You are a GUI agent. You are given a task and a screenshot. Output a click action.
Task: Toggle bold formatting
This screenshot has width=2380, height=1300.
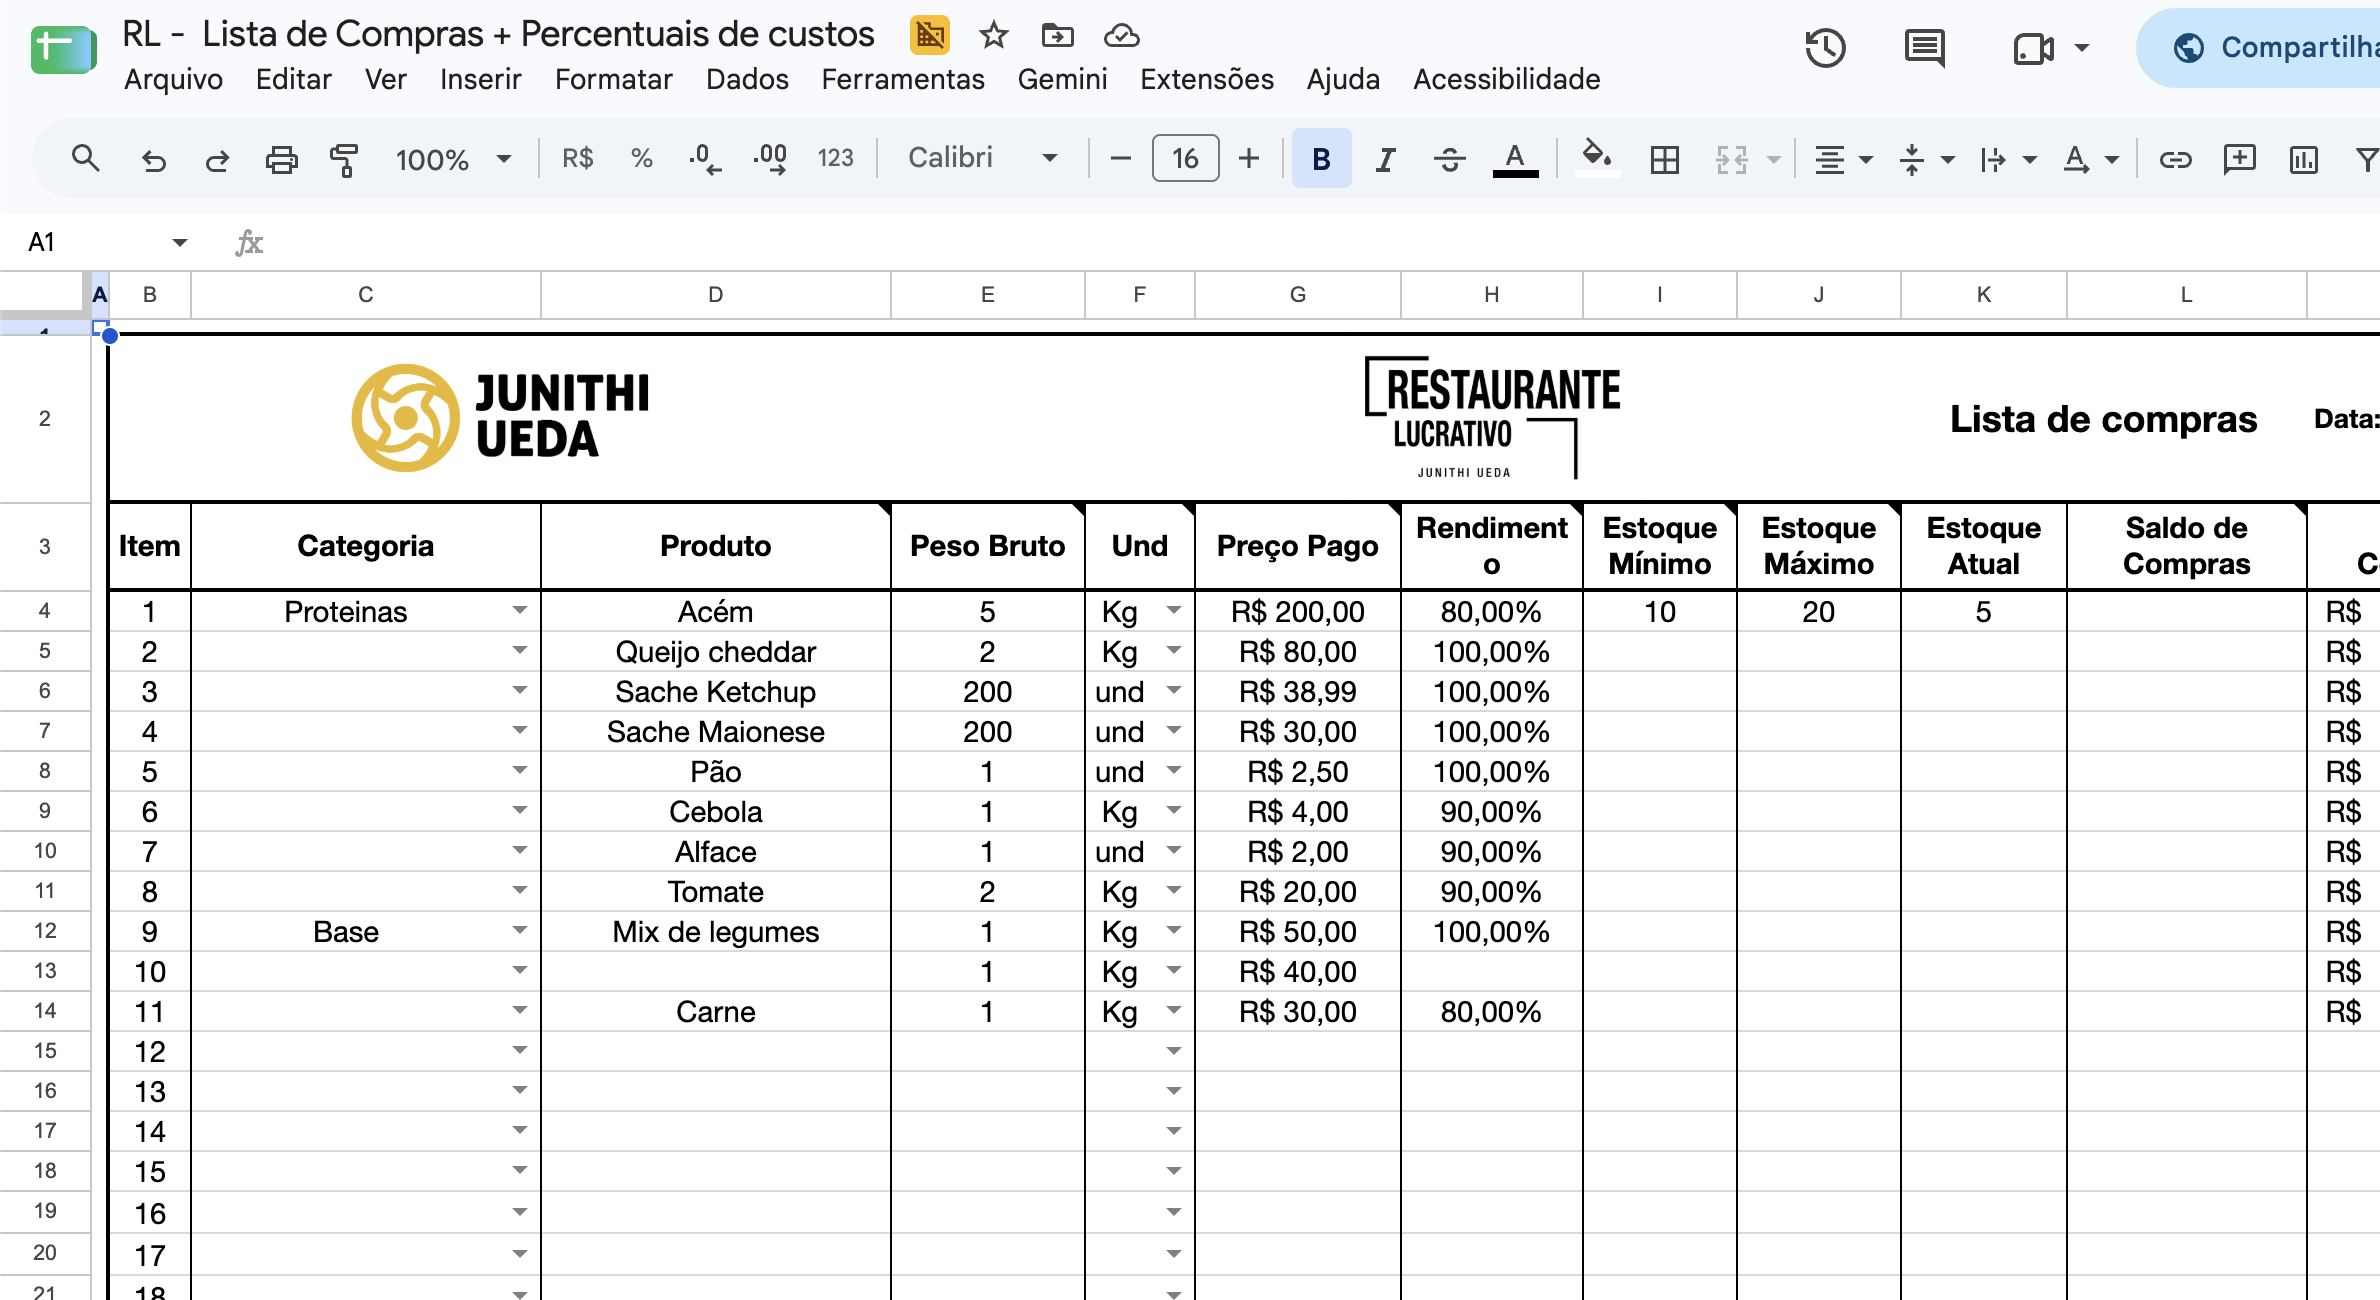point(1321,158)
